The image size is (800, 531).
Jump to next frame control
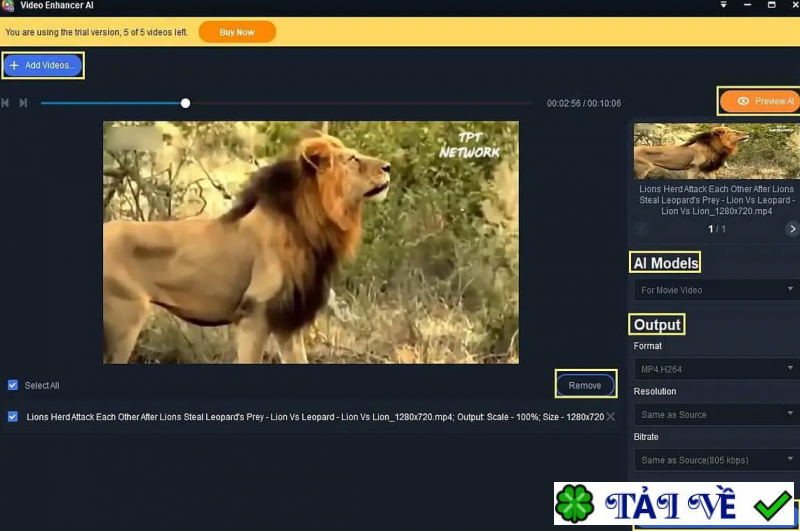pyautogui.click(x=23, y=103)
